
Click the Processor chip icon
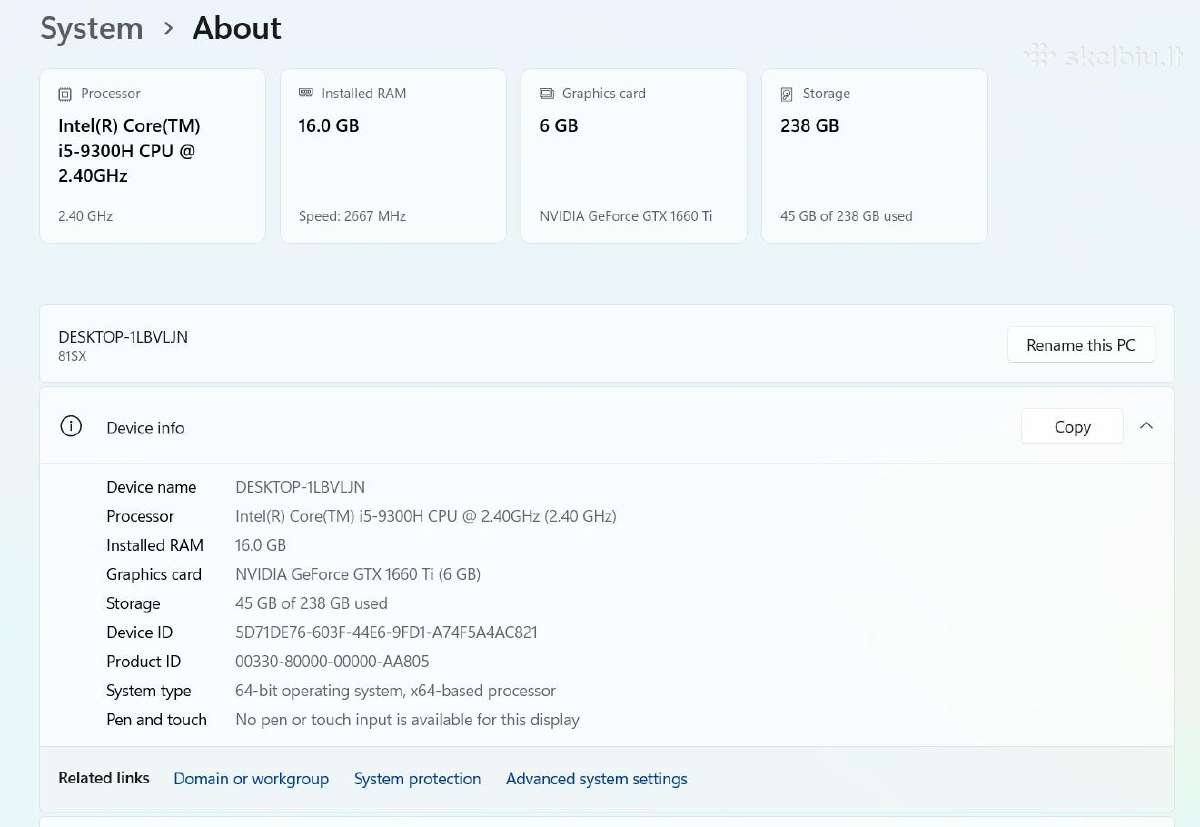point(65,94)
